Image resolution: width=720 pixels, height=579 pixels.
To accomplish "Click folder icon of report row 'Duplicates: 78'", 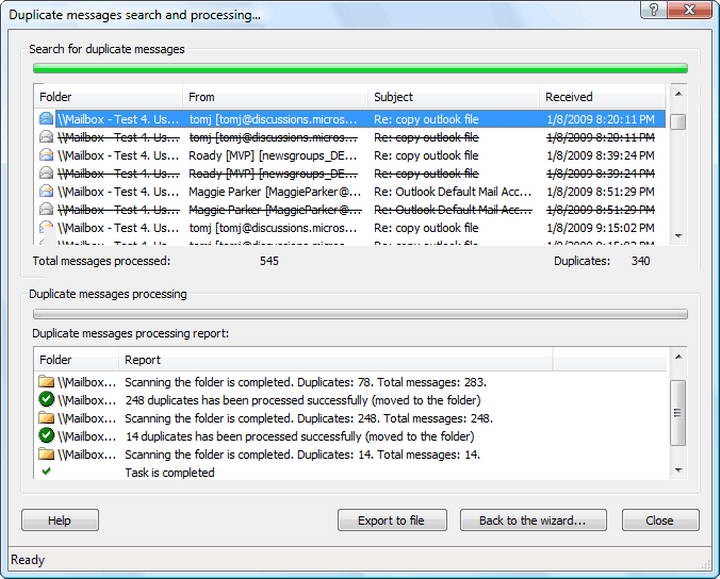I will [46, 382].
